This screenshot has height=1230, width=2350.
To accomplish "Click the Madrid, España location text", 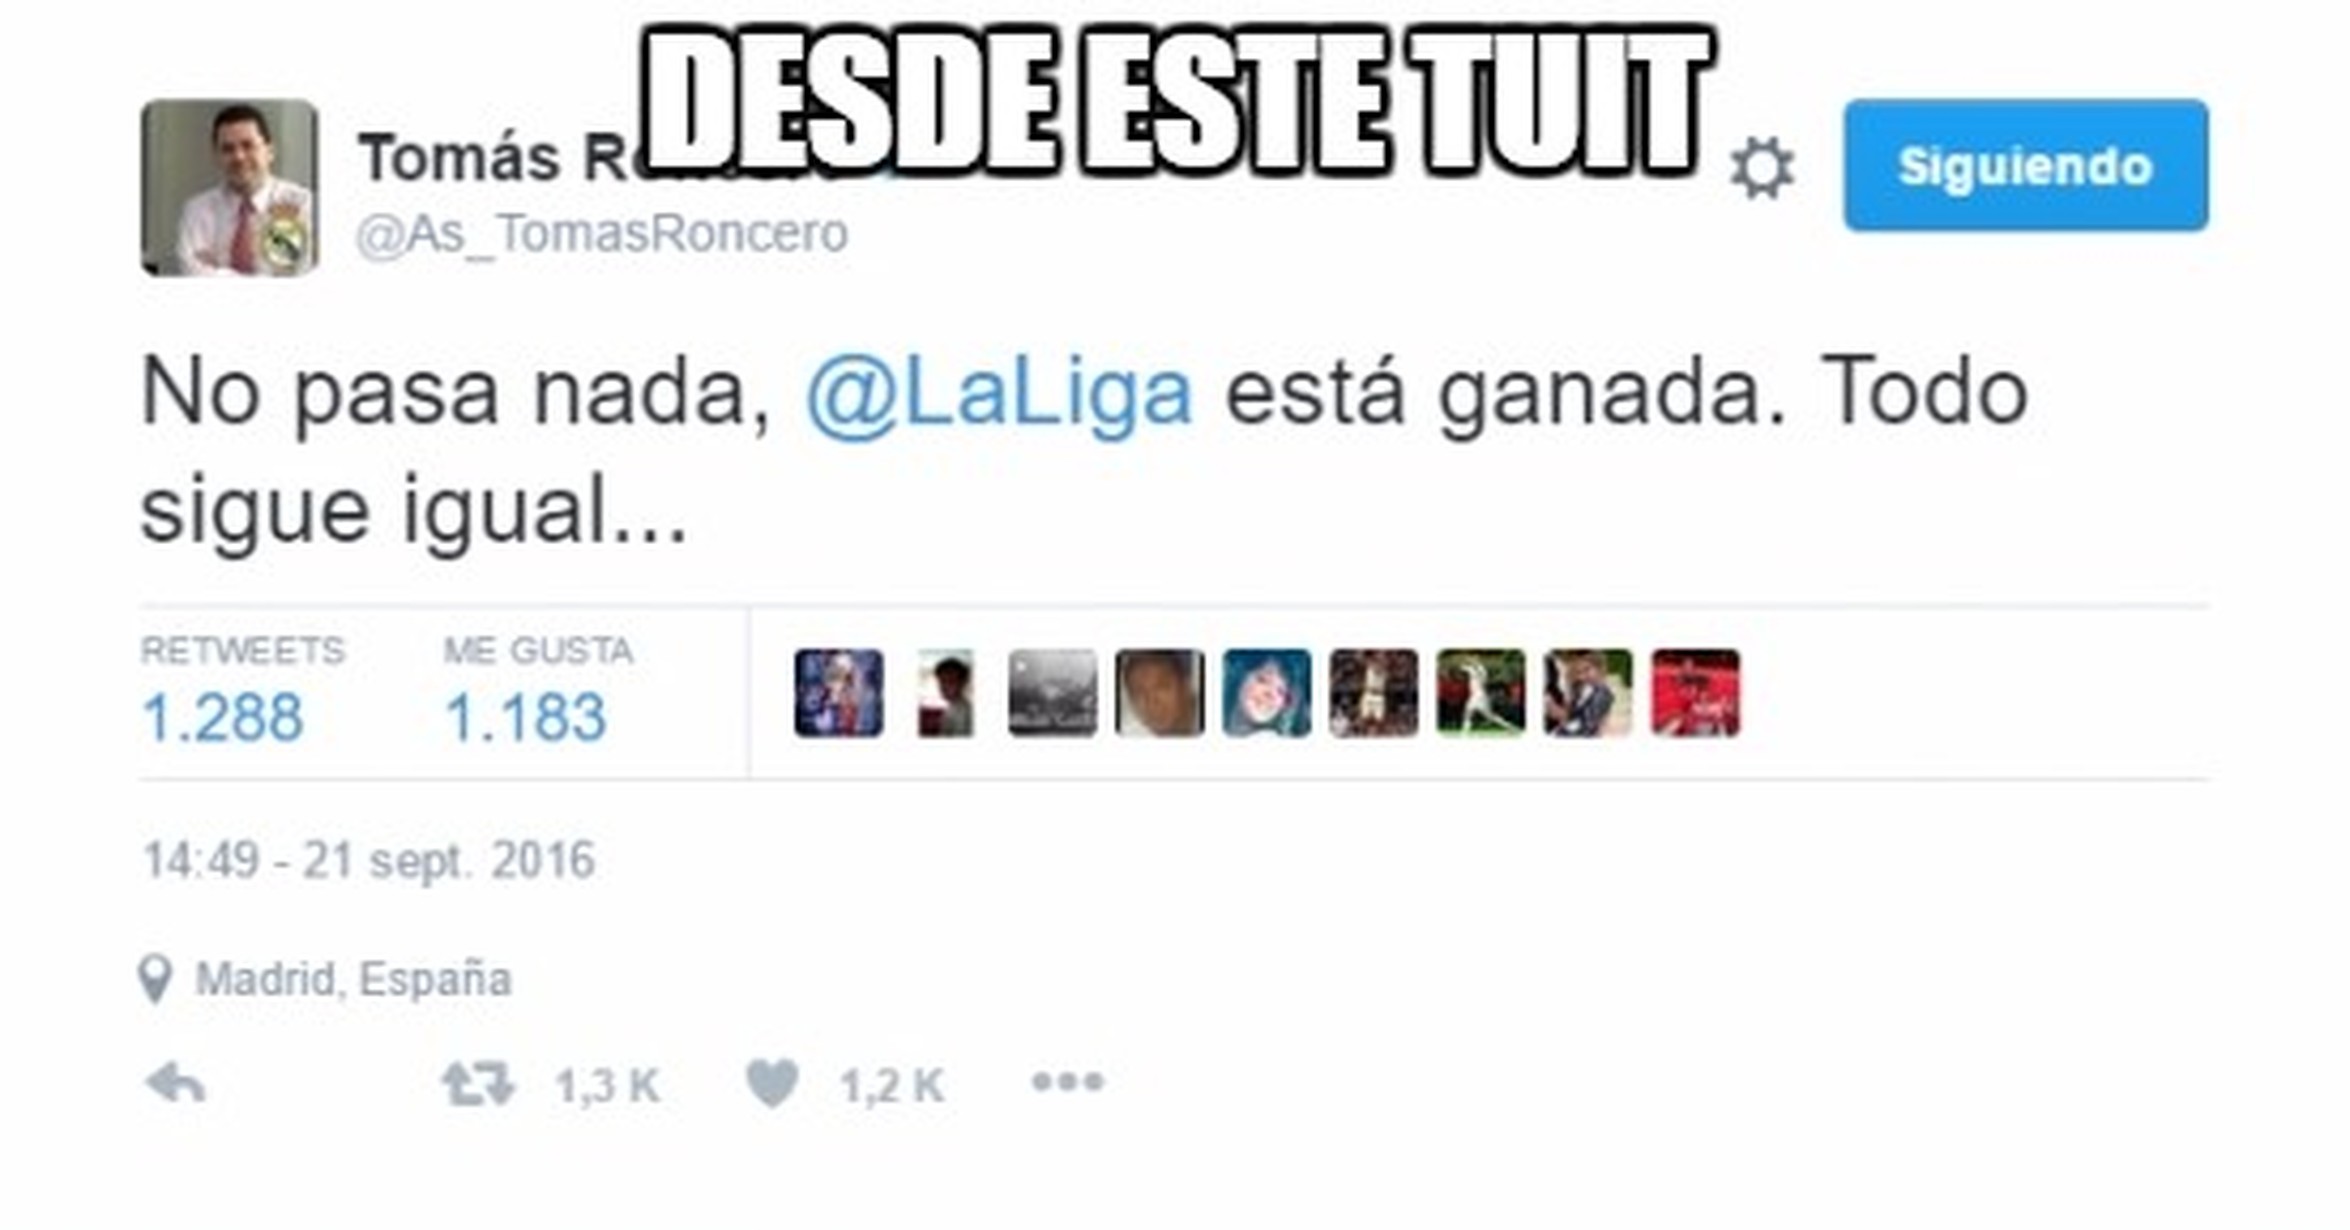I will point(353,979).
